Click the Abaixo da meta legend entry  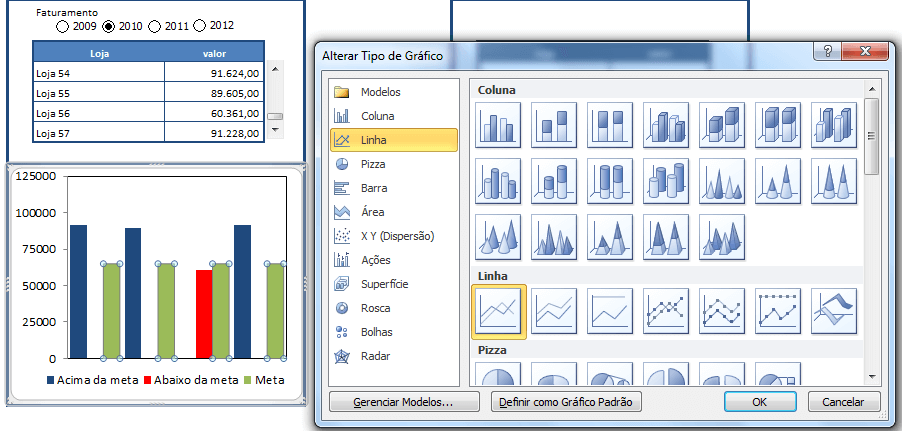click(191, 380)
